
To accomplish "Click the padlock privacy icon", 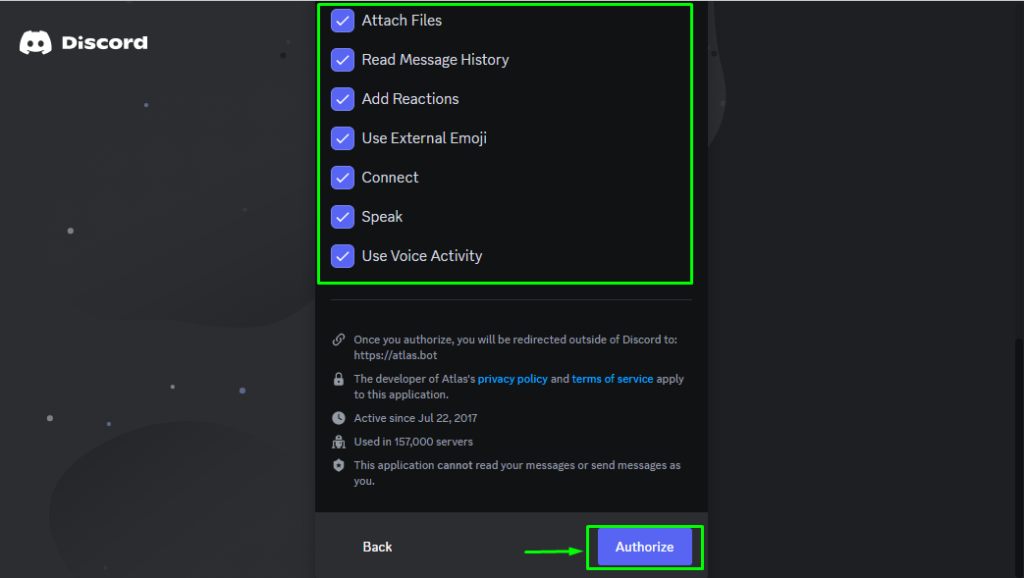I will pyautogui.click(x=338, y=379).
